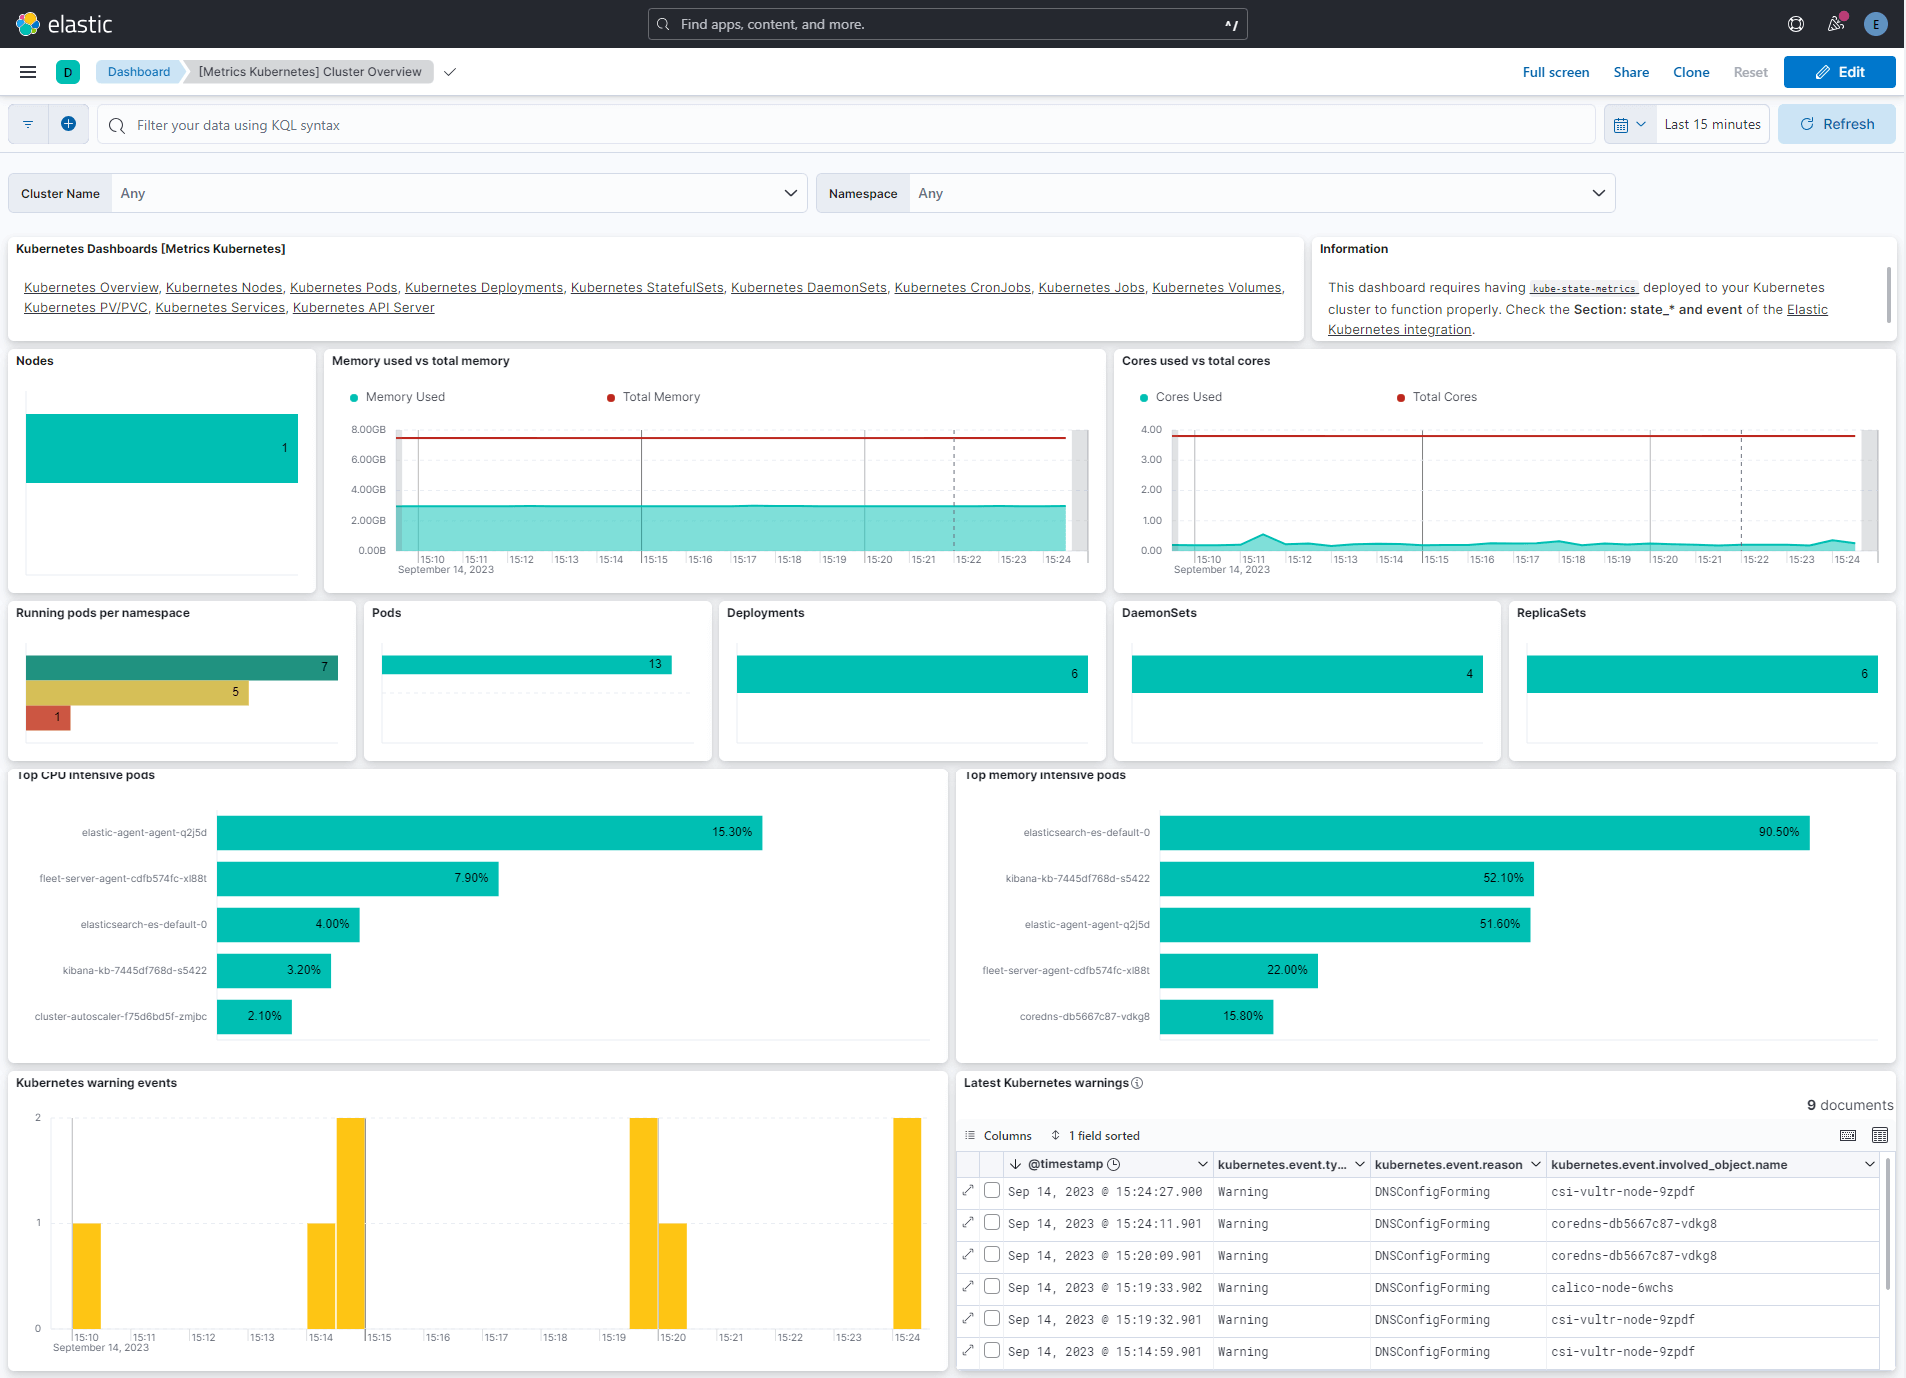This screenshot has height=1378, width=1906.
Task: Open the Kubernetes Deployments link
Action: 484,288
